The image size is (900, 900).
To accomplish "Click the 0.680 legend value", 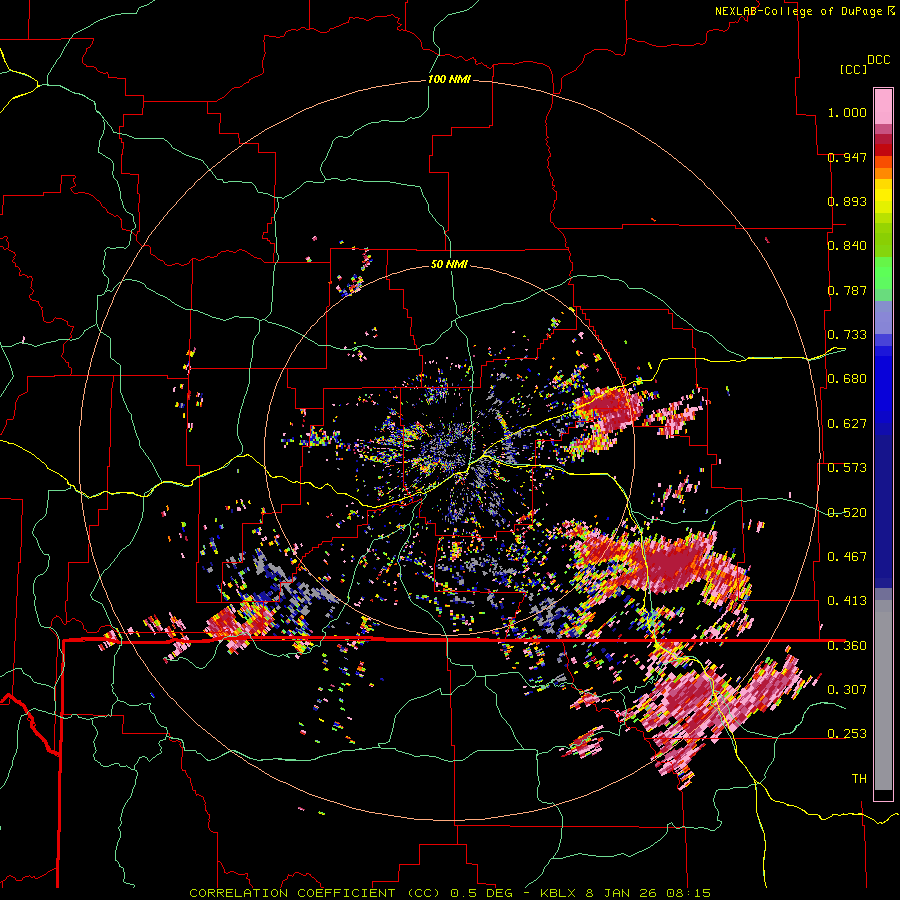I will coord(847,379).
